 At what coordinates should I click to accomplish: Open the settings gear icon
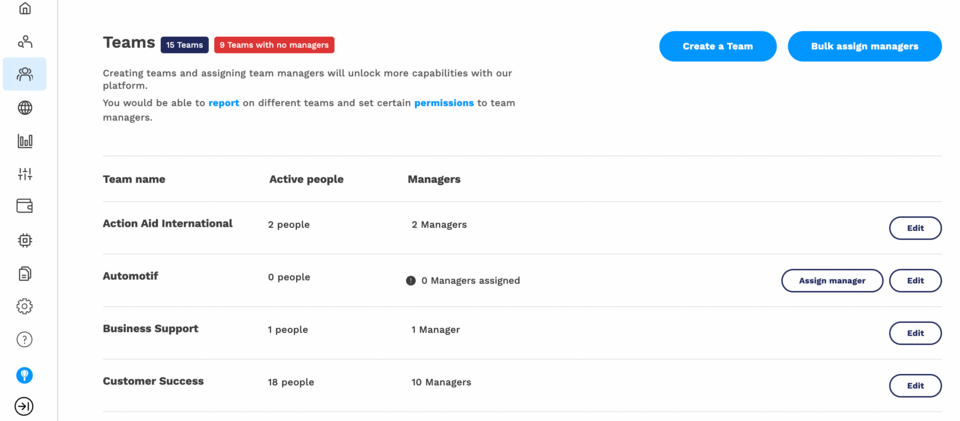tap(25, 306)
